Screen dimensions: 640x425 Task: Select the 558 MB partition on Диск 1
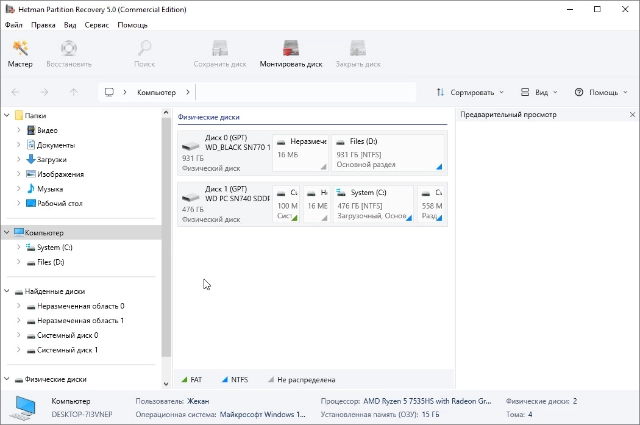point(432,204)
